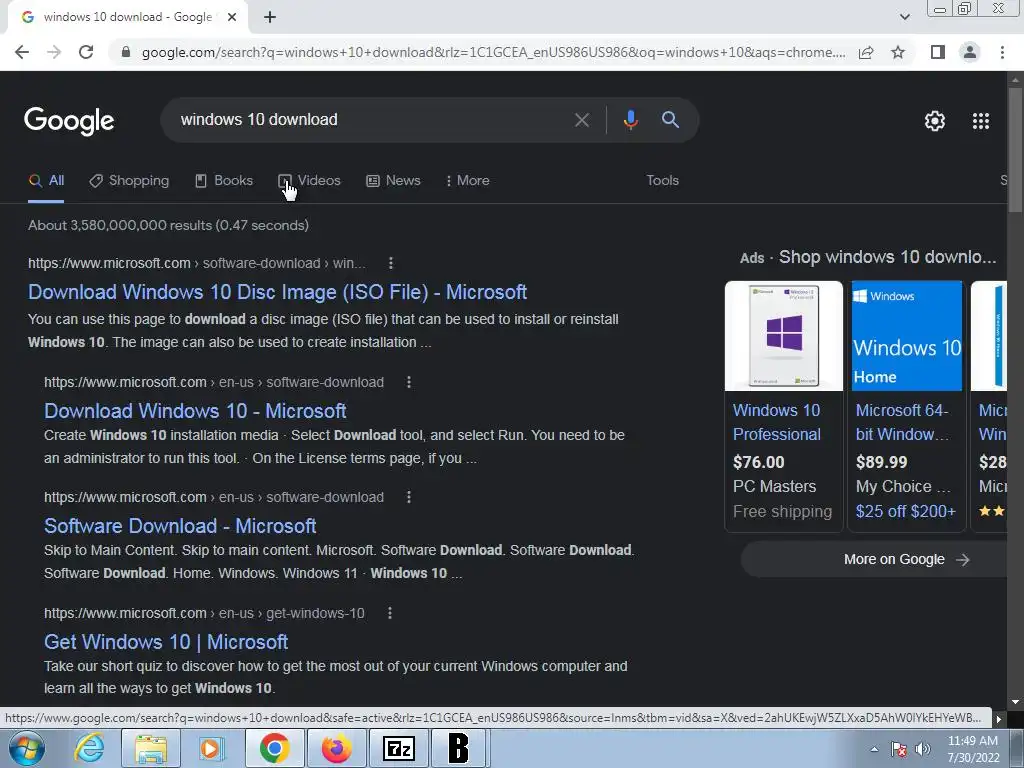Open Chrome three-dot menu
The height and width of the screenshot is (768, 1024).
(x=1002, y=52)
